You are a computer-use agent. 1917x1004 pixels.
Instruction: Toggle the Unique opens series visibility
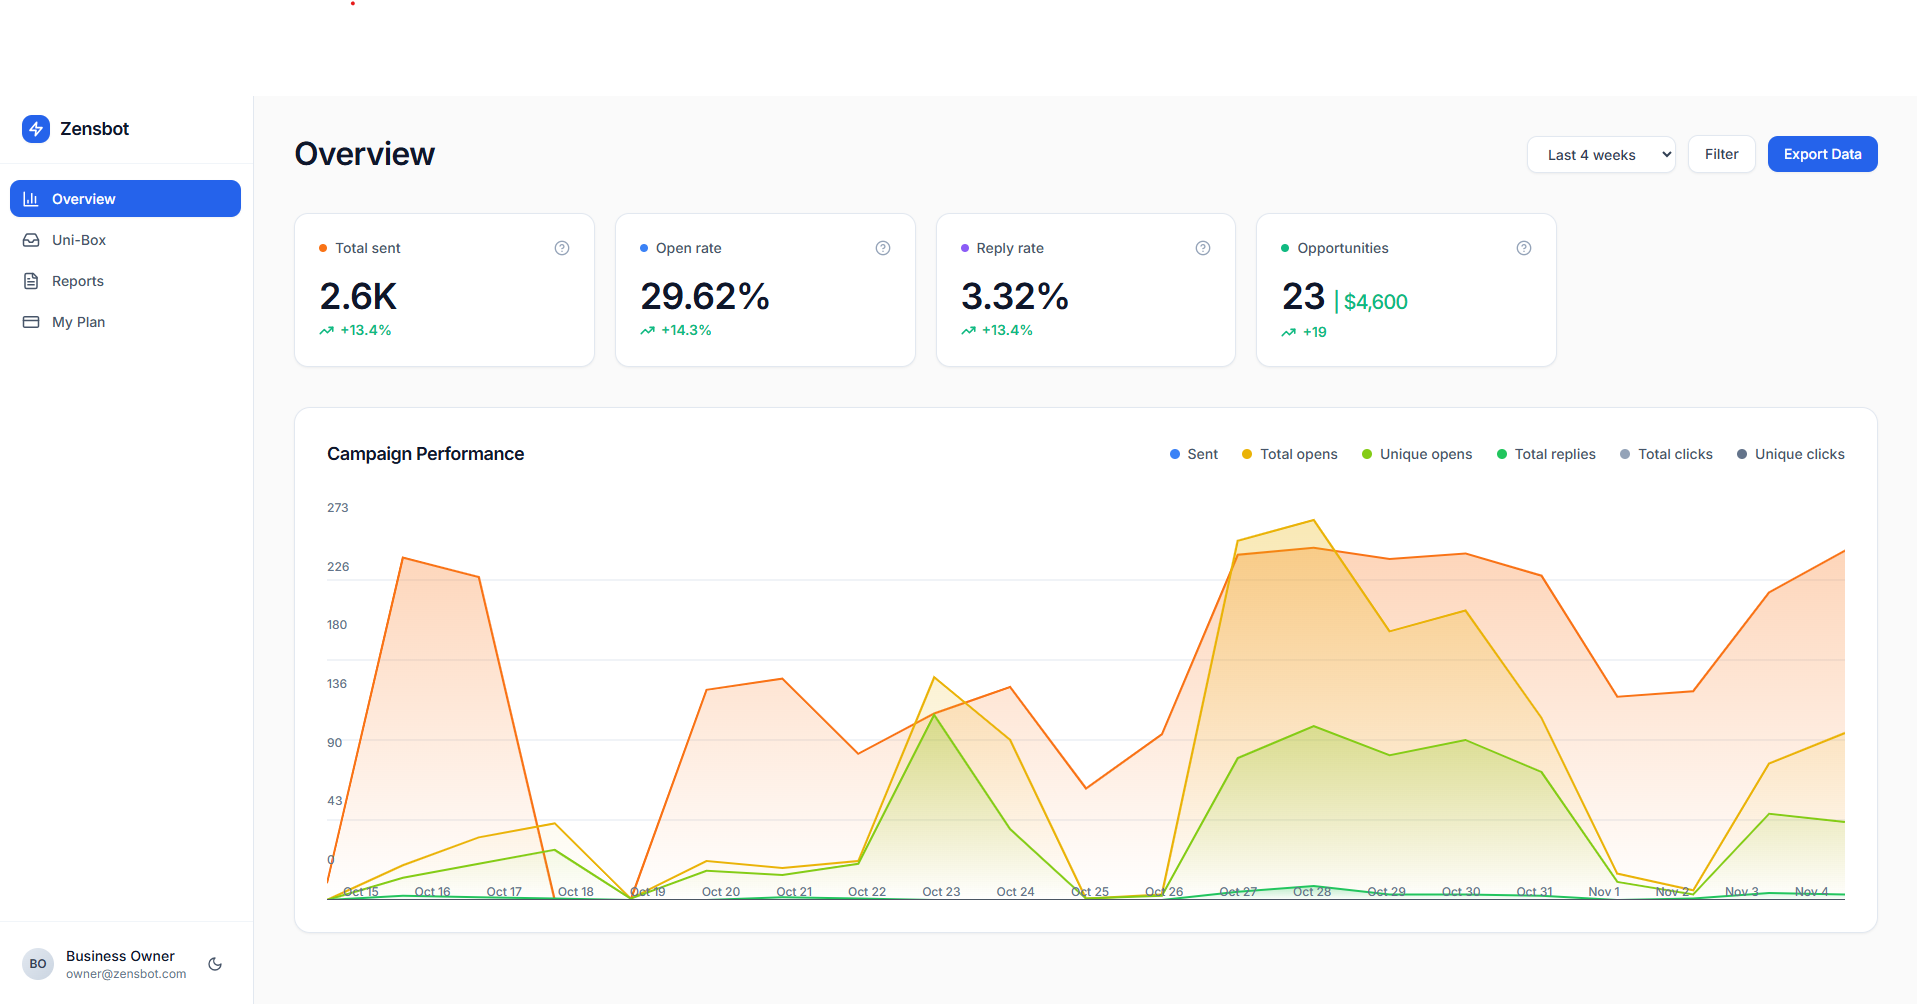pyautogui.click(x=1416, y=453)
